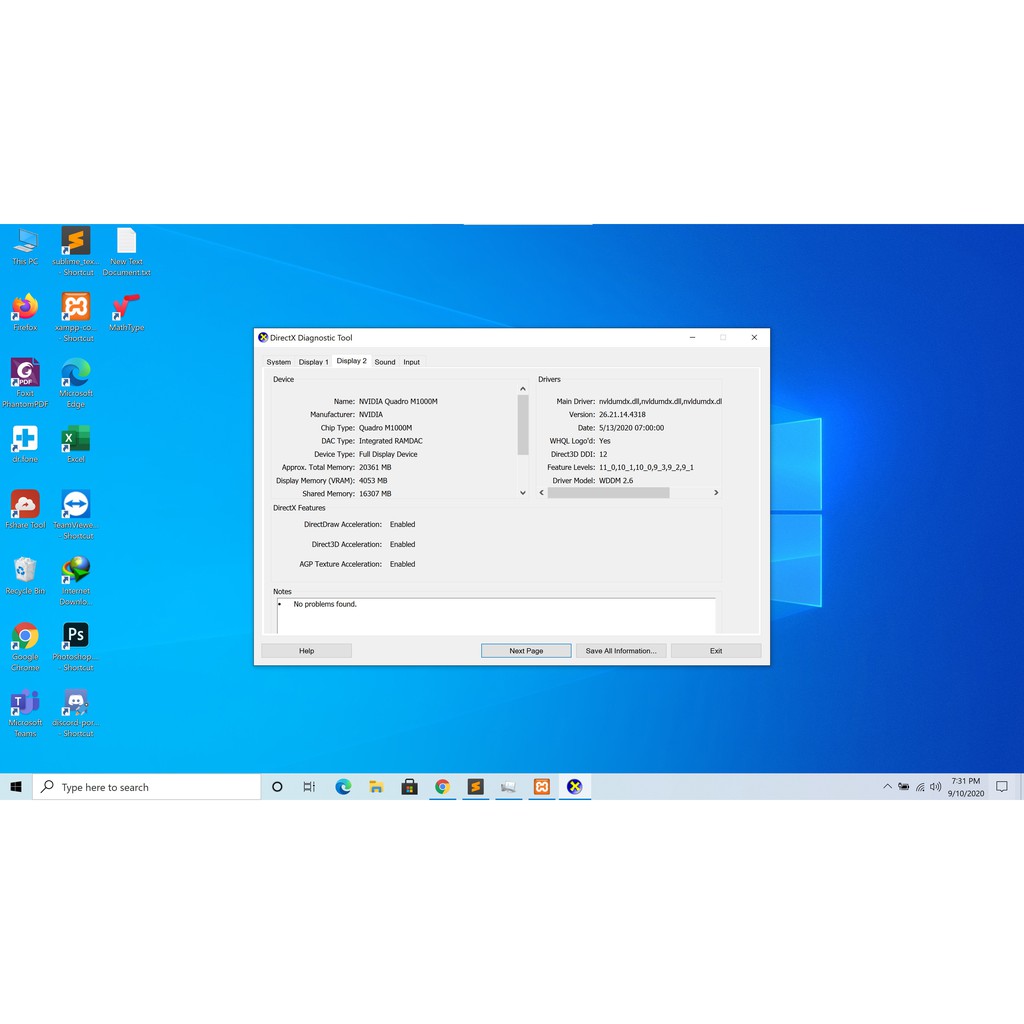Open the Internet Download shortcut
This screenshot has height=1024, width=1024.
point(76,570)
